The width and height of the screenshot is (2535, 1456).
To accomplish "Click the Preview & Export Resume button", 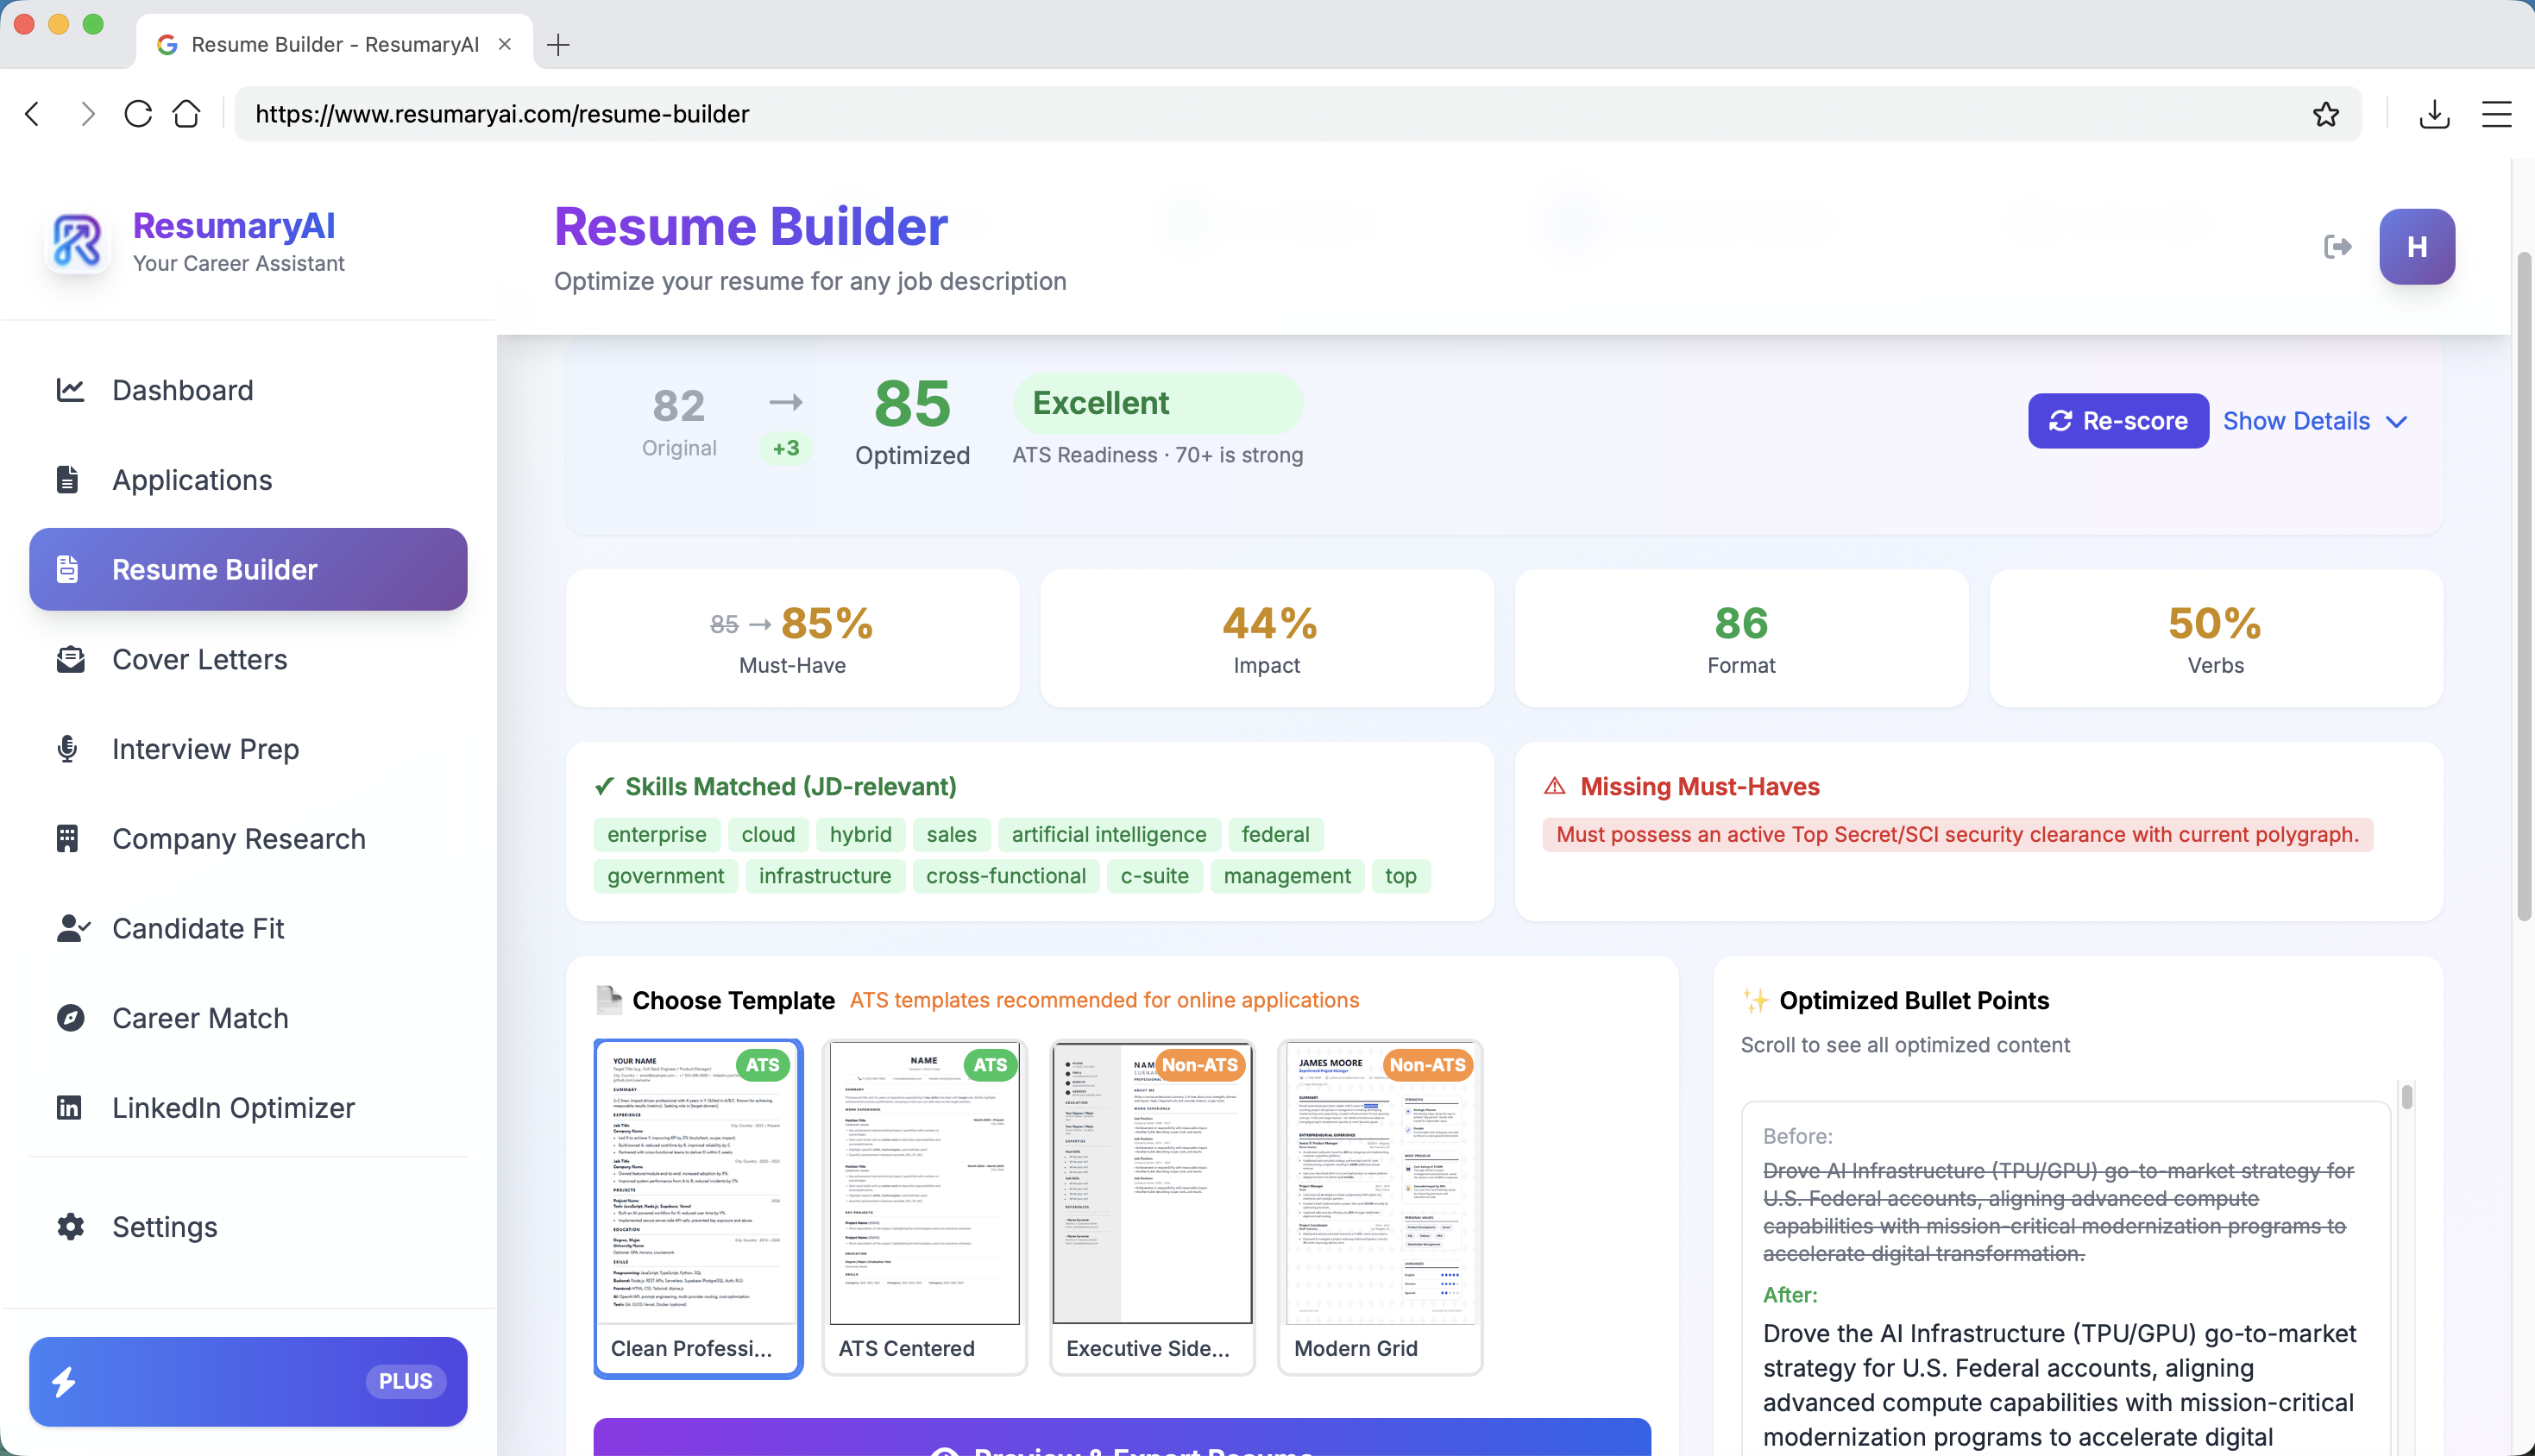I will (1122, 1438).
